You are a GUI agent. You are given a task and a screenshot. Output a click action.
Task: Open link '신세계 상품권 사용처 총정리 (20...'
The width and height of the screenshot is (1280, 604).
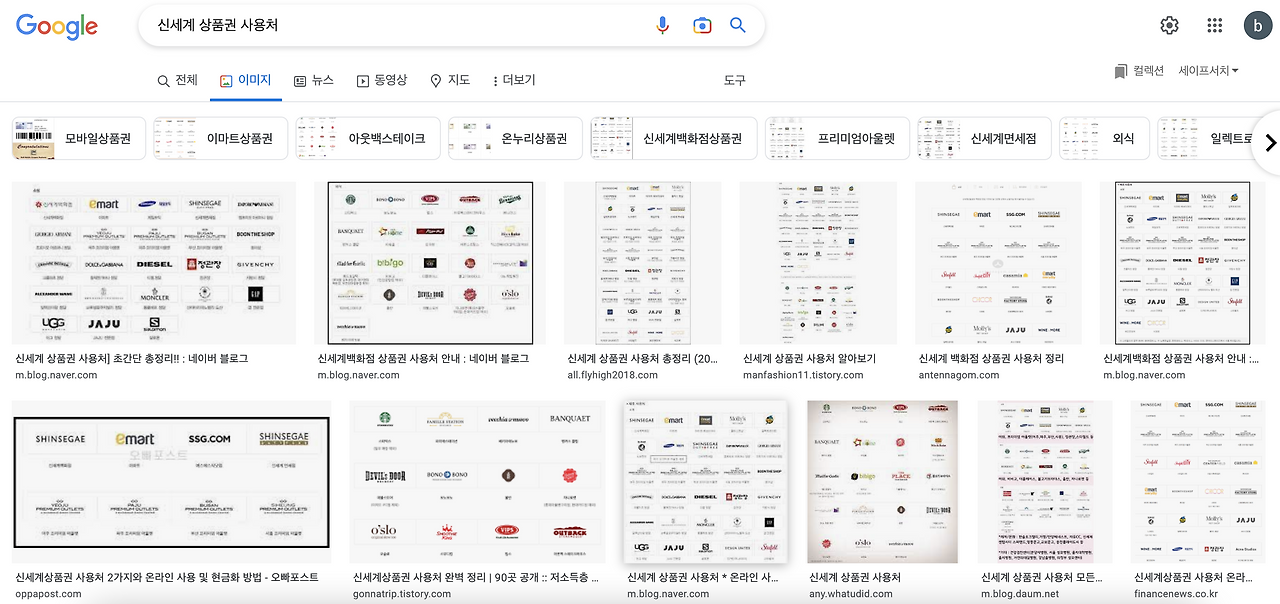[x=642, y=358]
